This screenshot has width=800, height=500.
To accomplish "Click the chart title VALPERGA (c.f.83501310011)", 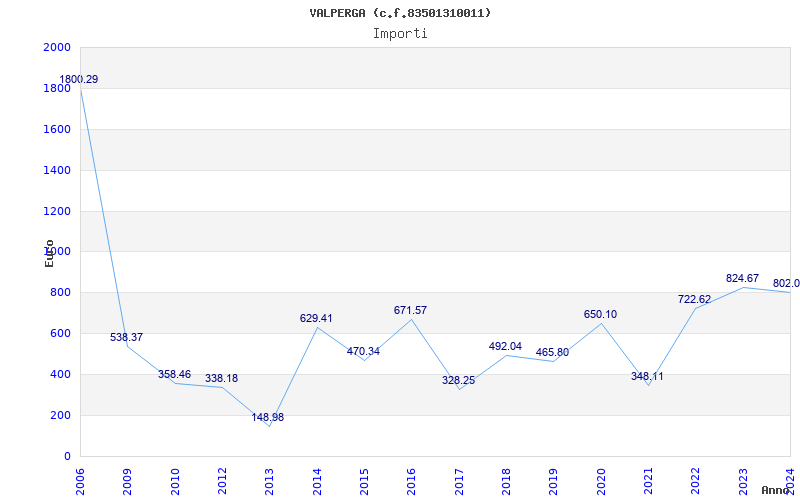I will pos(400,13).
